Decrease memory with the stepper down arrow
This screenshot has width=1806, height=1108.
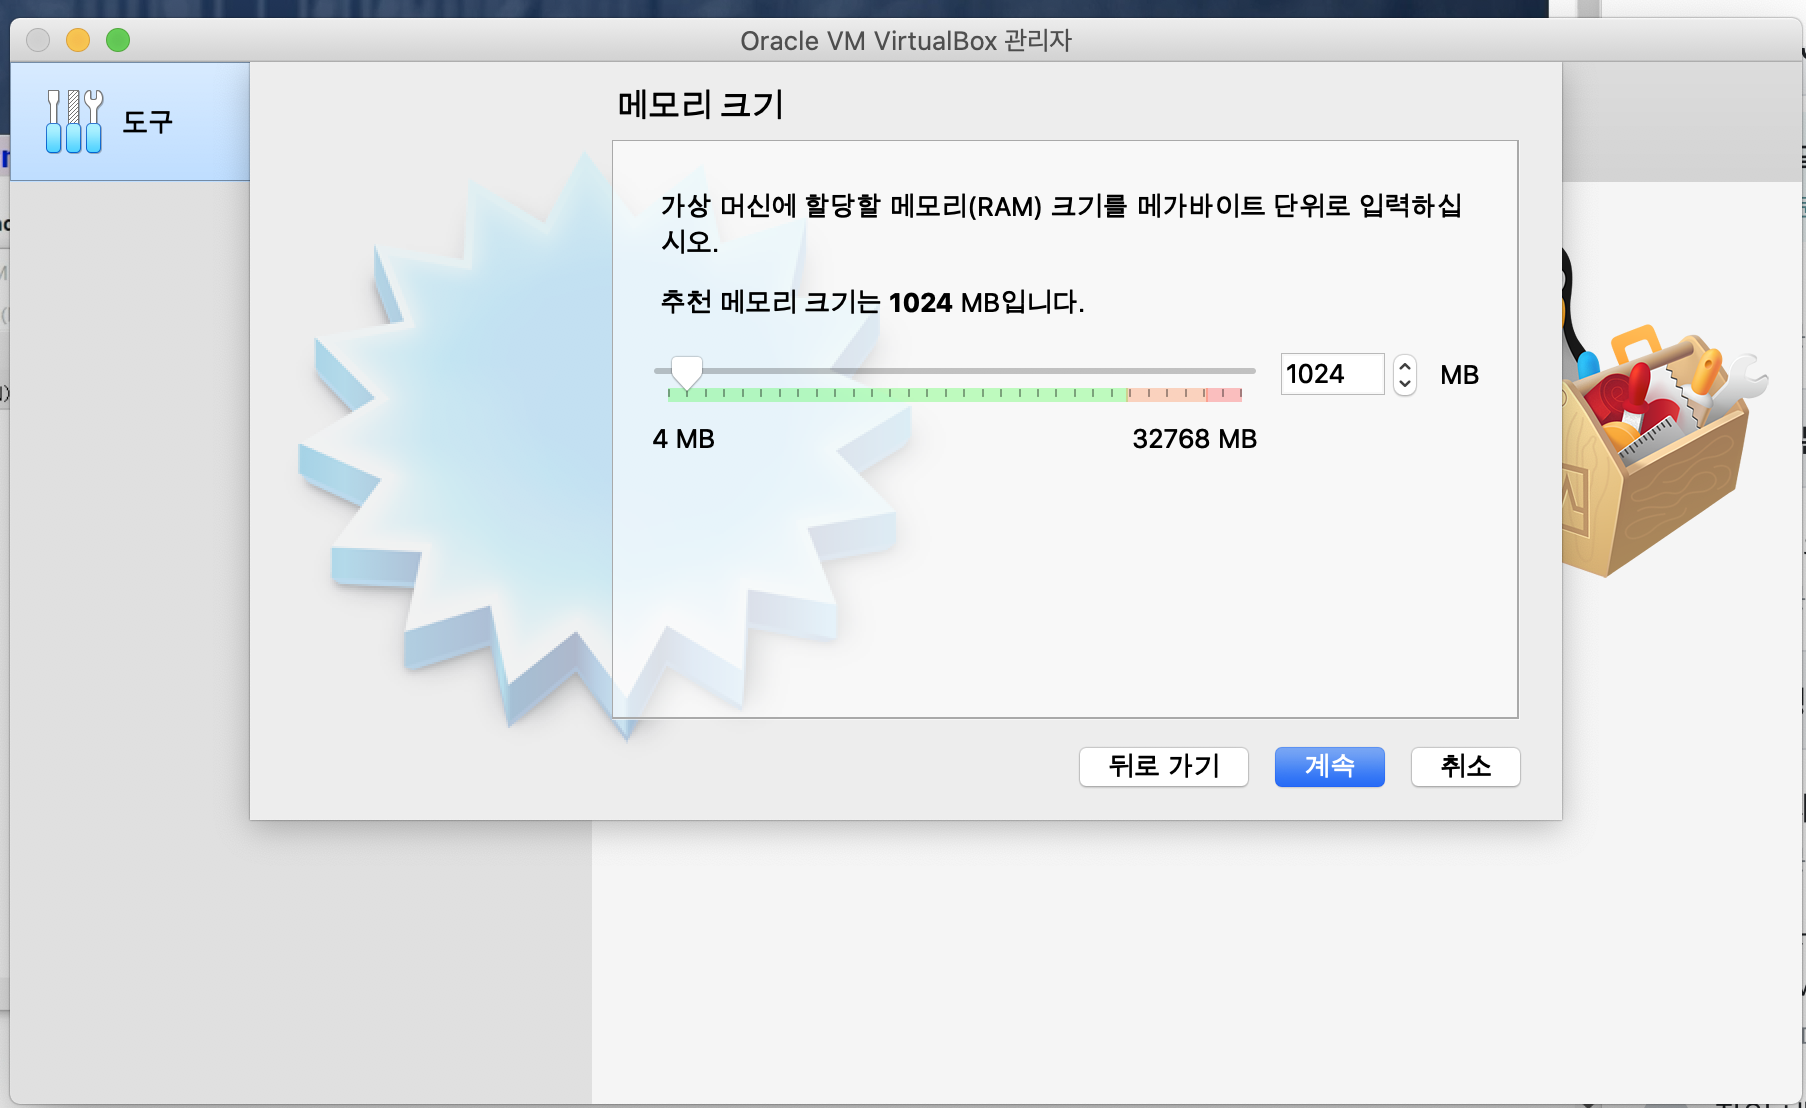pos(1405,384)
